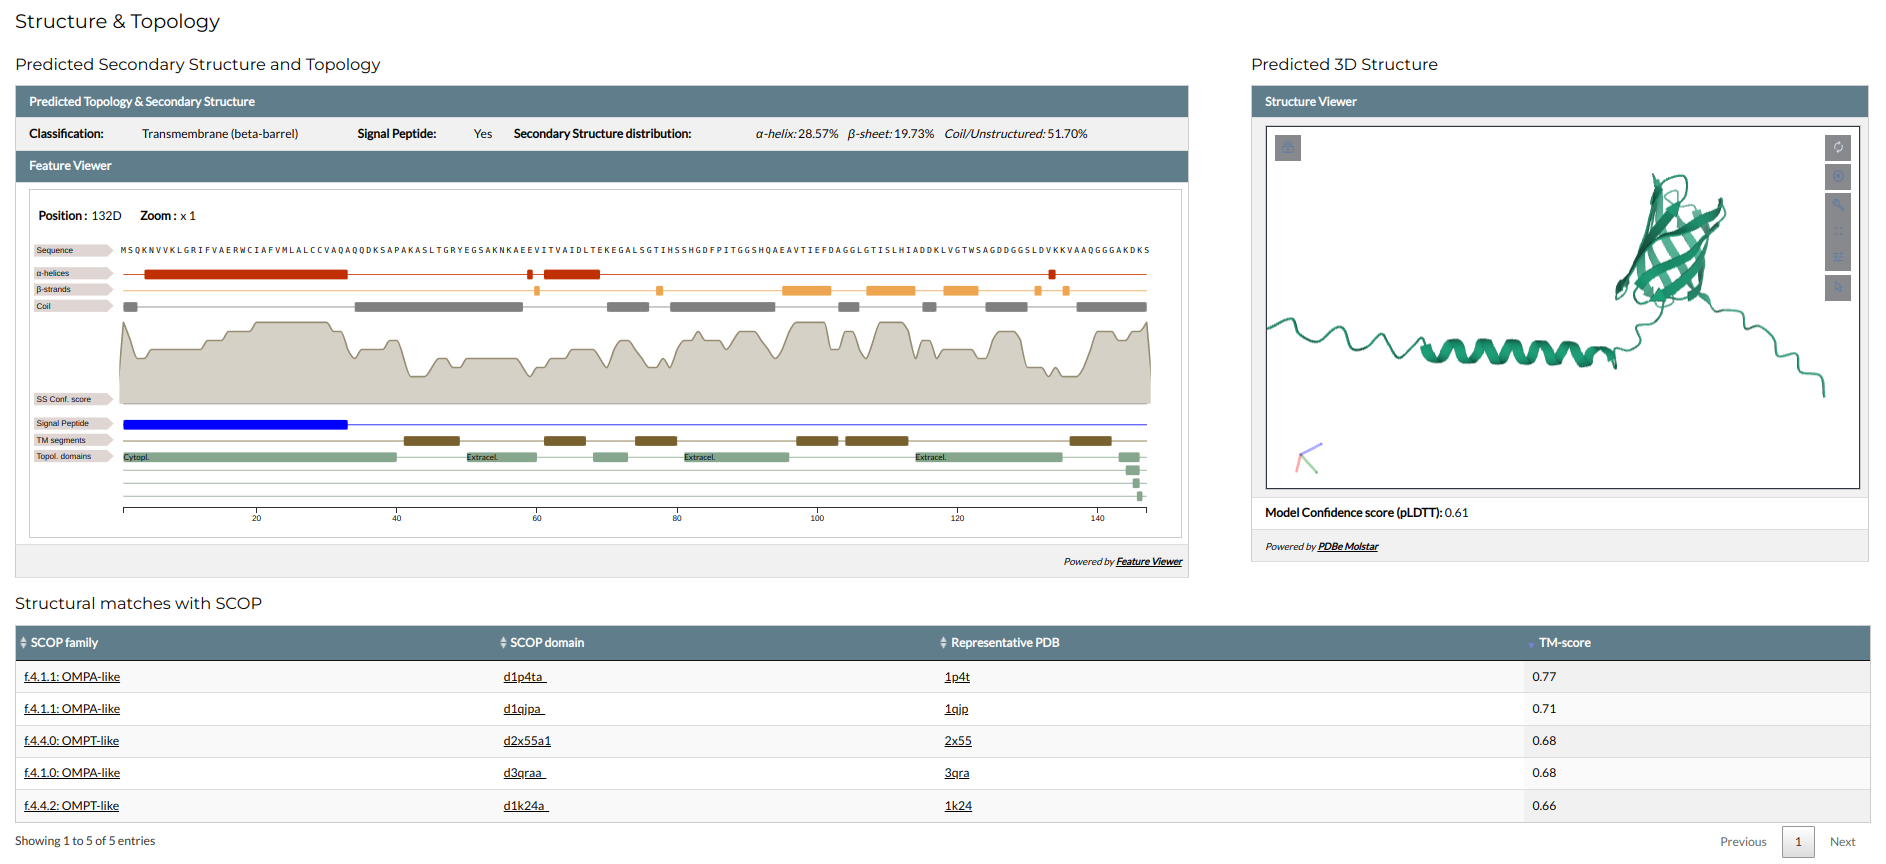Image resolution: width=1886 pixels, height=864 pixels.
Task: Open representative PDB 2x55 link
Action: [957, 741]
